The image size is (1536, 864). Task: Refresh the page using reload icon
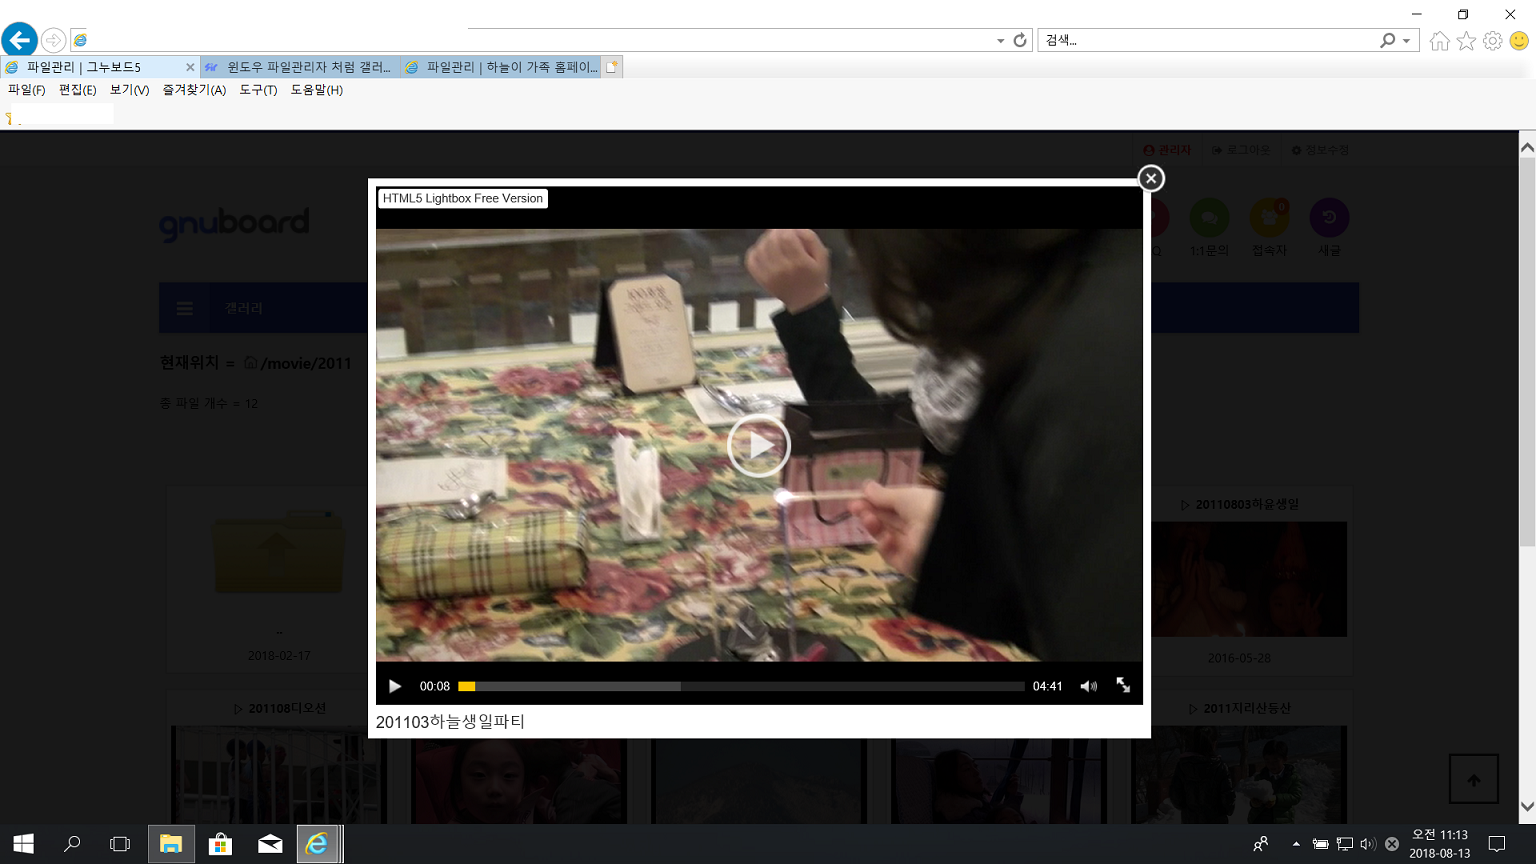coord(1020,40)
